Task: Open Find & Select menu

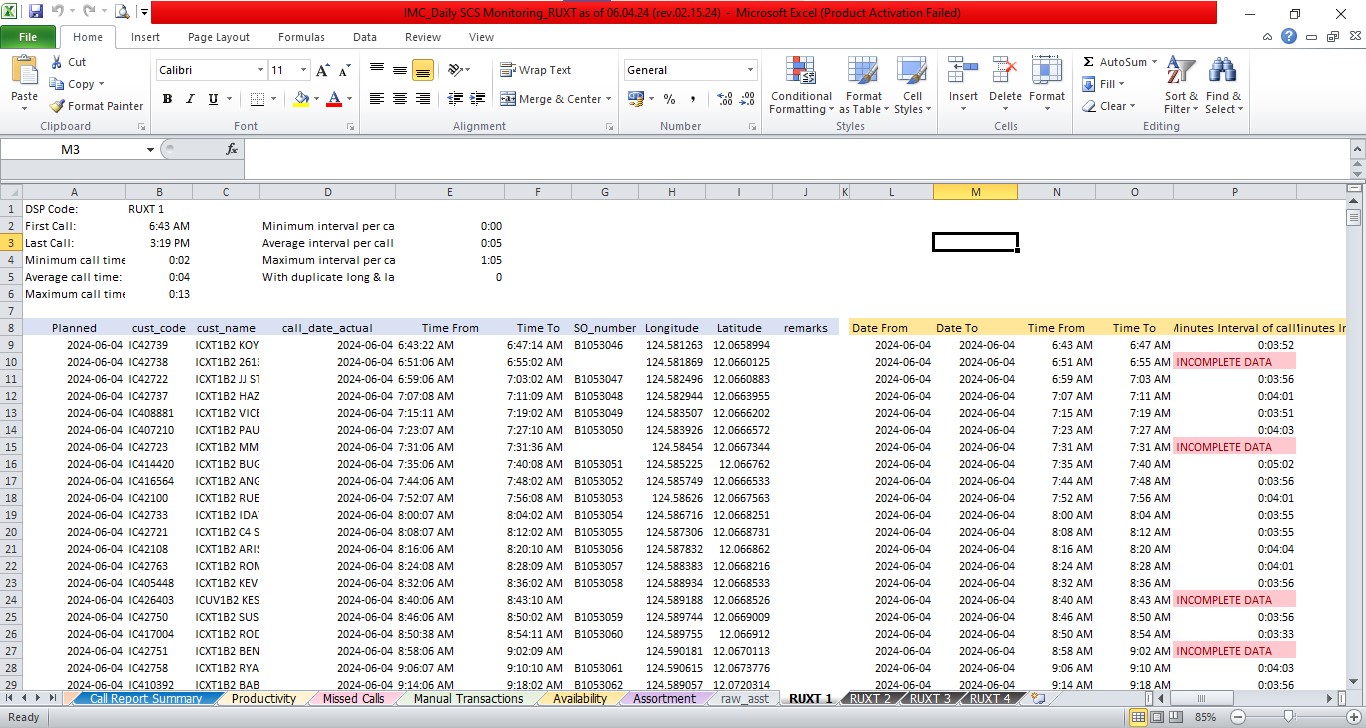Action: click(x=1223, y=86)
